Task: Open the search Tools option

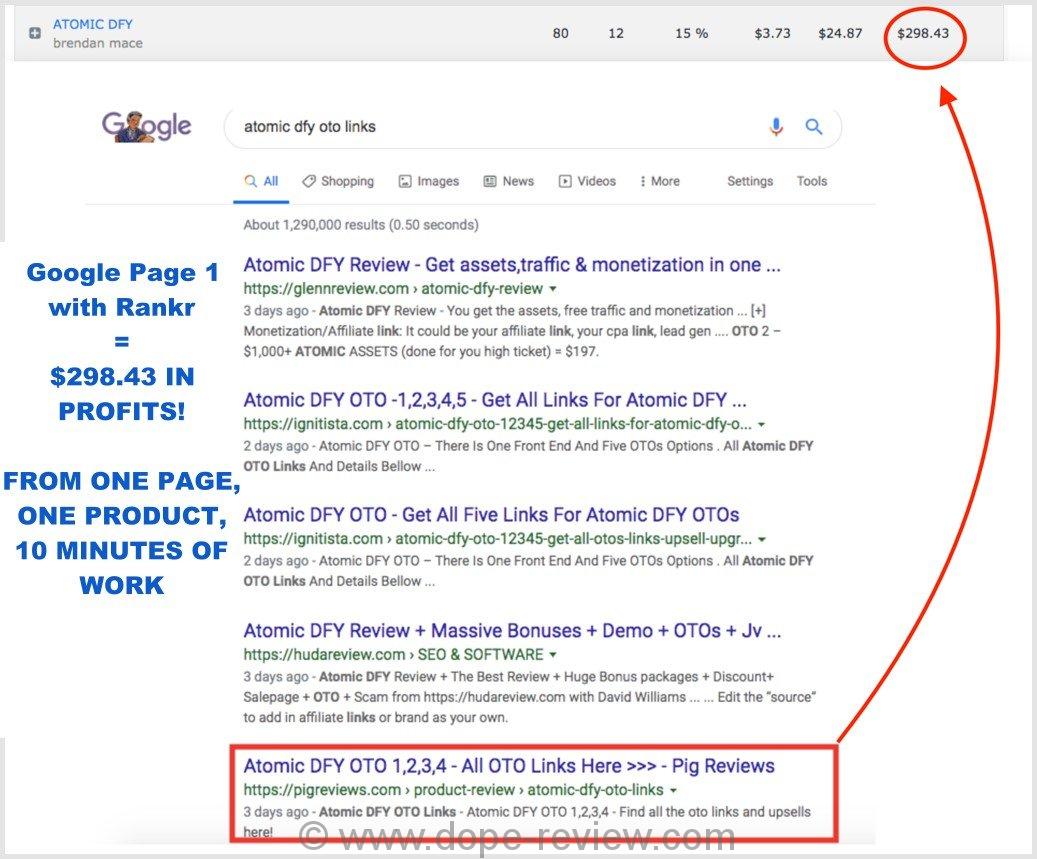Action: 811,181
